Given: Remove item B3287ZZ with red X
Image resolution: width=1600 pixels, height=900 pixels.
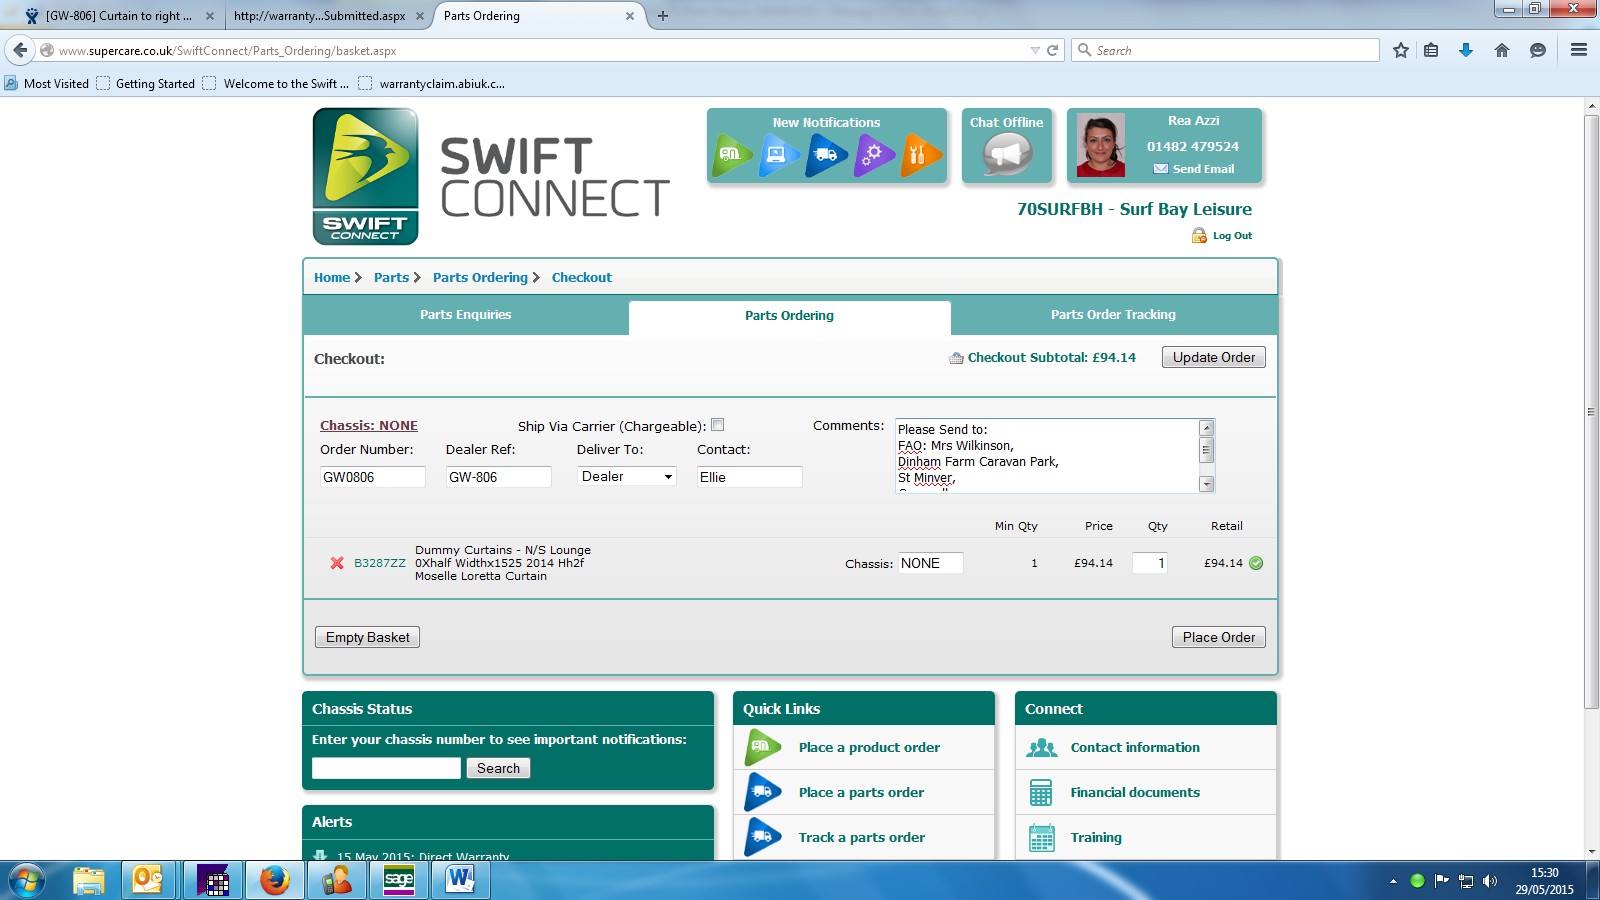Looking at the screenshot, I should [x=337, y=563].
